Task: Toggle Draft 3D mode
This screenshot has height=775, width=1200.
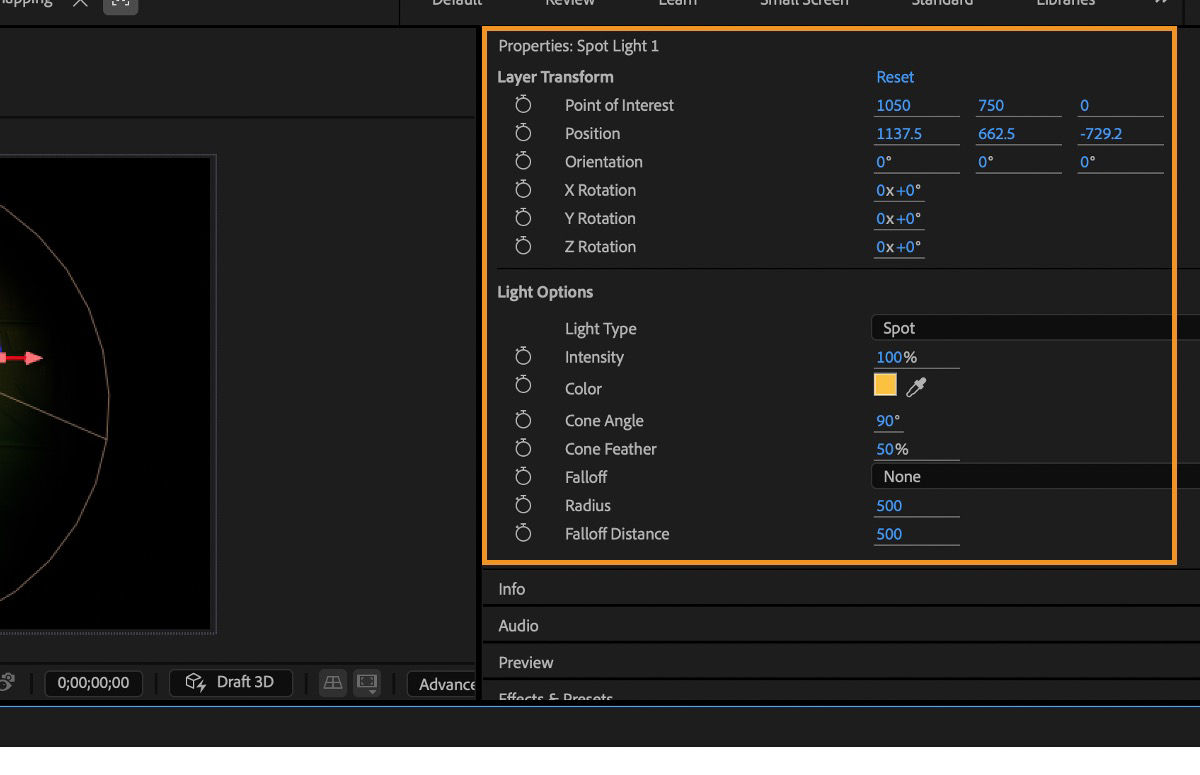Action: [x=231, y=682]
